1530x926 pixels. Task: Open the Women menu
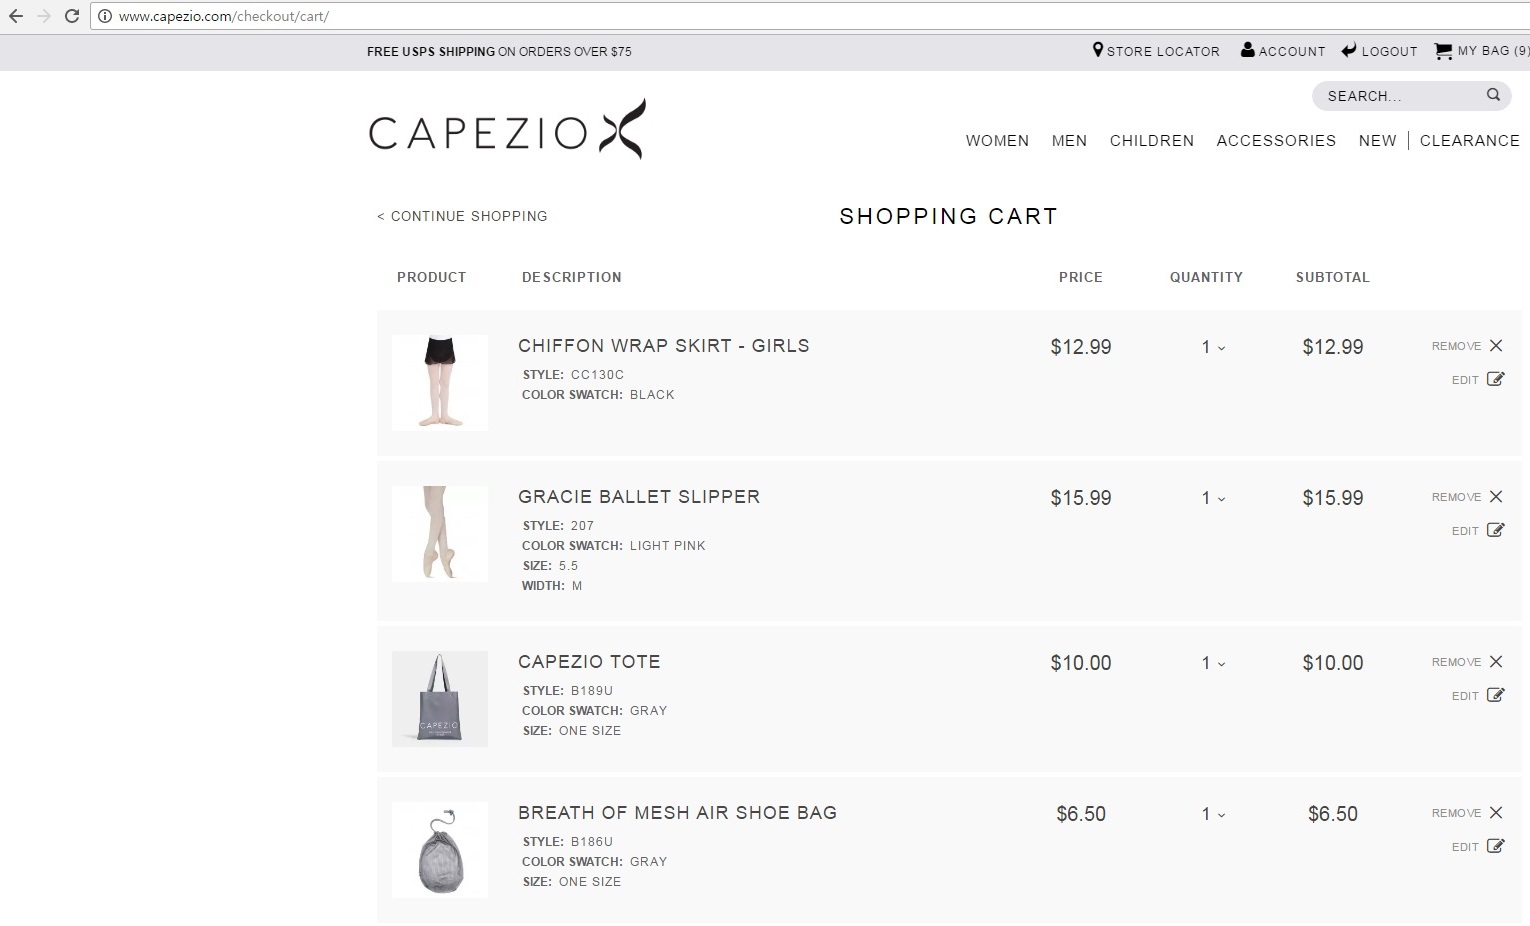[x=997, y=141]
